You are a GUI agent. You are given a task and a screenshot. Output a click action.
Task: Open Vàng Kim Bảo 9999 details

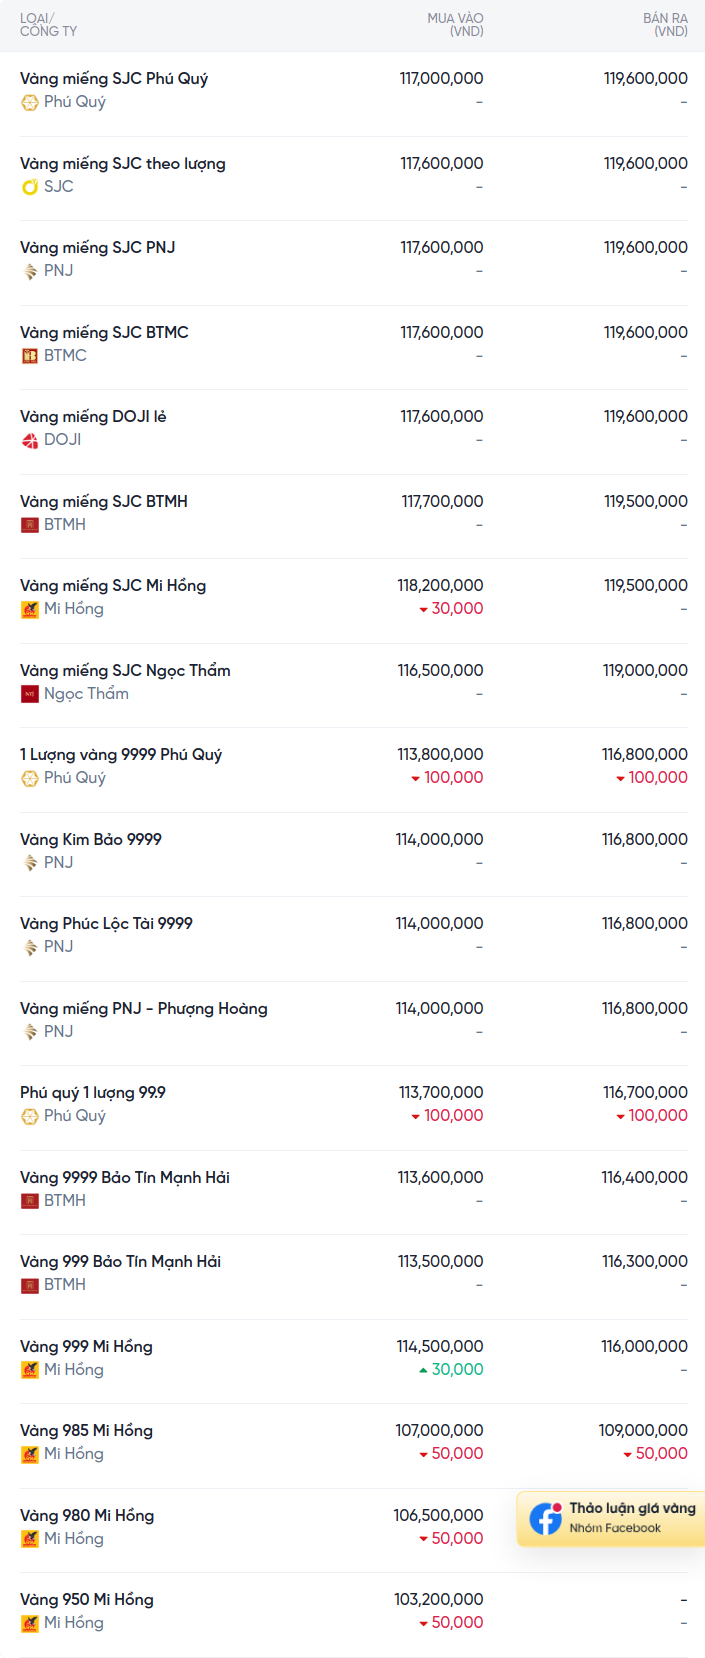pos(91,839)
